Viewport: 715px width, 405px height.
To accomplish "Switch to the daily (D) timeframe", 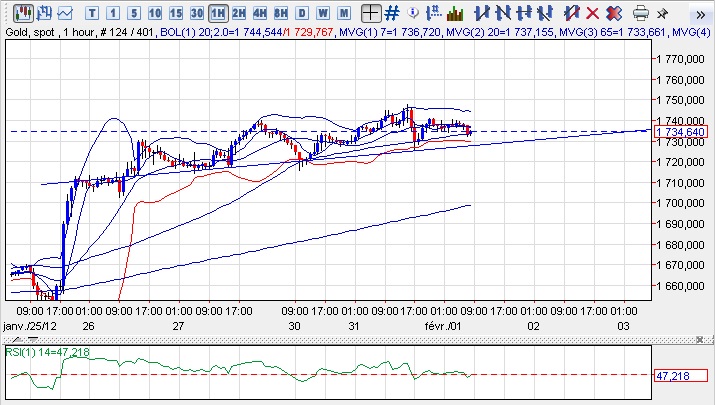I will 302,13.
